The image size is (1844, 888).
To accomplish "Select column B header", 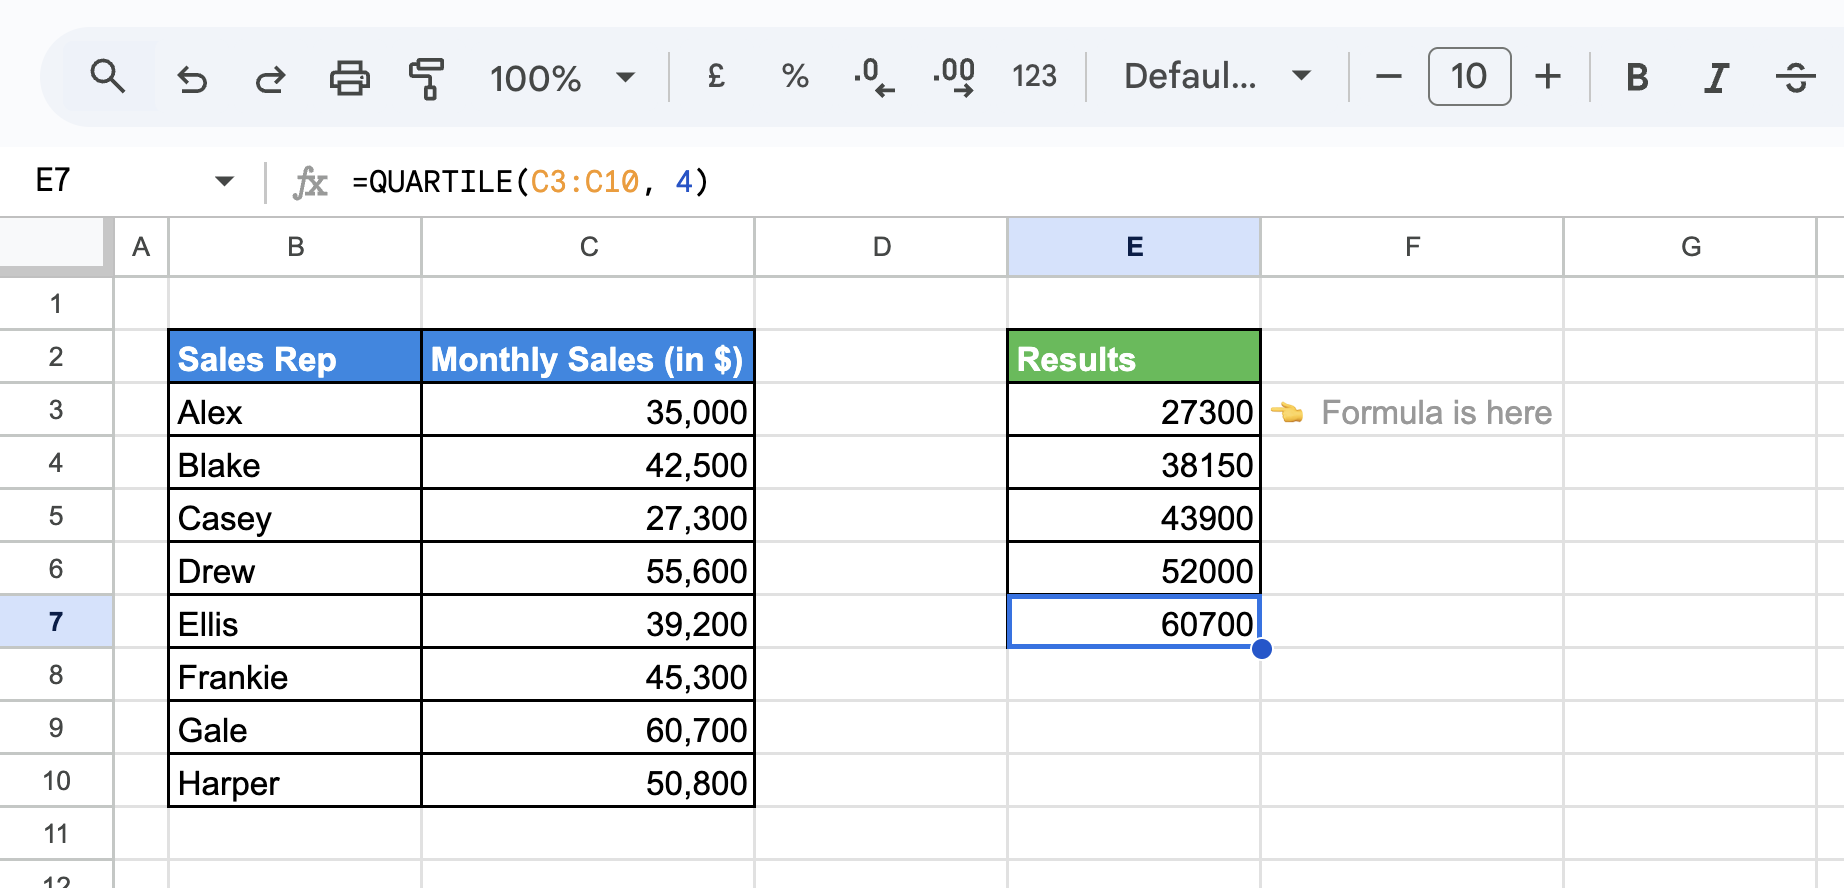I will click(x=295, y=246).
